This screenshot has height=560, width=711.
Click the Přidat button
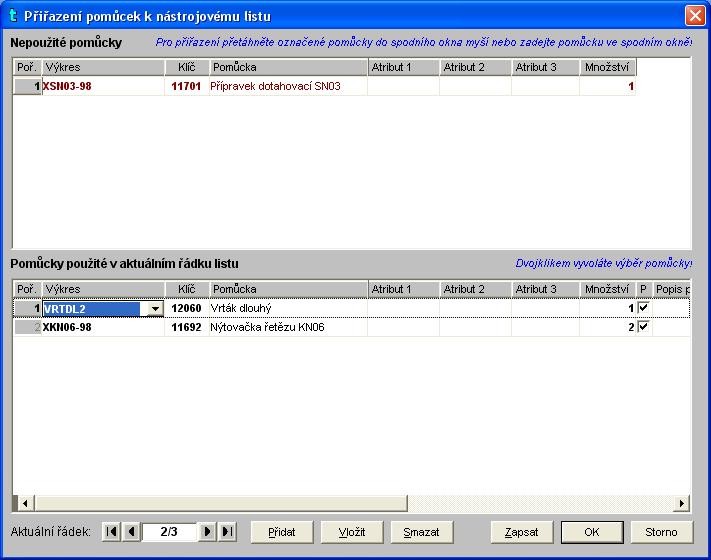coord(282,532)
